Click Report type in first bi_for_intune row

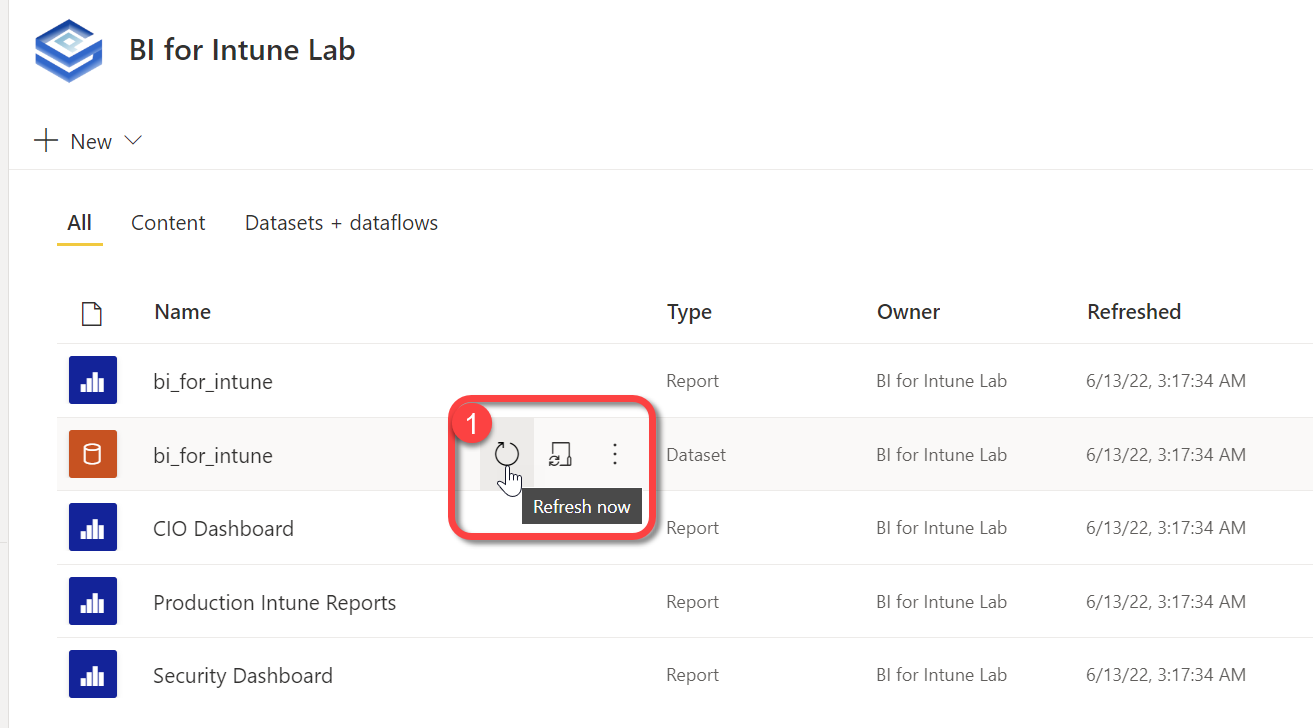tap(693, 381)
